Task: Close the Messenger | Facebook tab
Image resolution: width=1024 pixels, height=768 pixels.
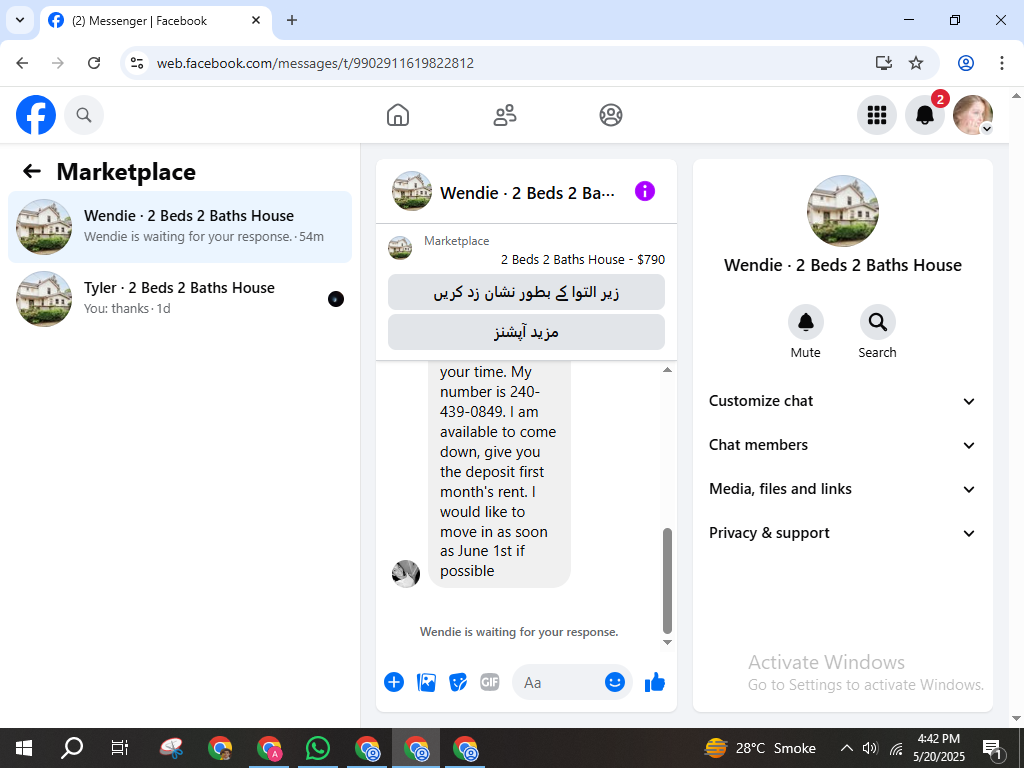Action: pyautogui.click(x=256, y=20)
